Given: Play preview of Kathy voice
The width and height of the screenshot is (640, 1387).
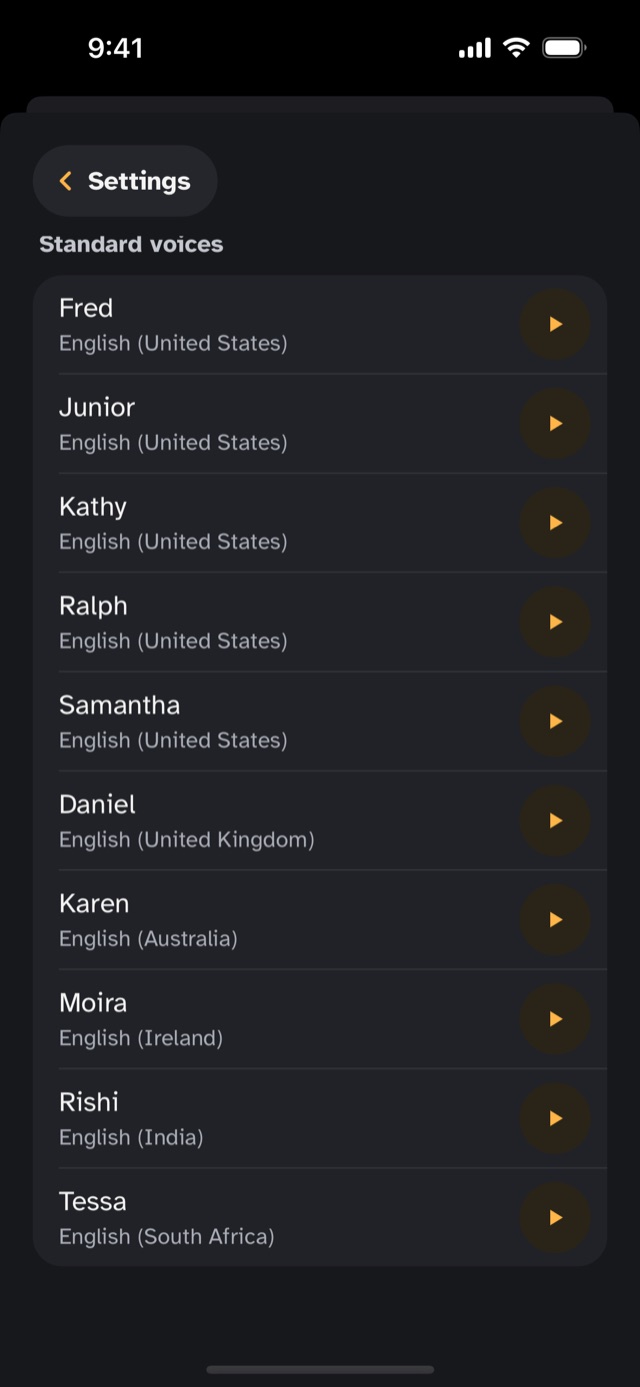Looking at the screenshot, I should click(x=555, y=522).
